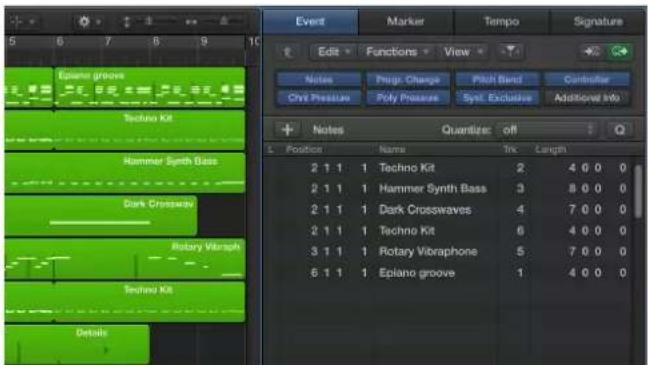The height and width of the screenshot is (365, 648).
Task: Toggle the Chnl Pressure filter button
Action: pos(319,98)
